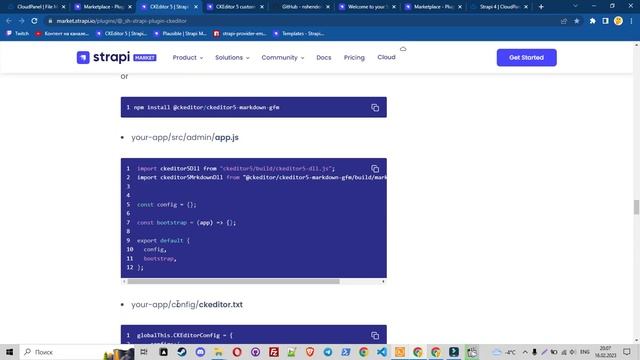Switch to the CKEditor 5 custom tab
Viewport: 640px width, 360px height.
click(x=236, y=7)
